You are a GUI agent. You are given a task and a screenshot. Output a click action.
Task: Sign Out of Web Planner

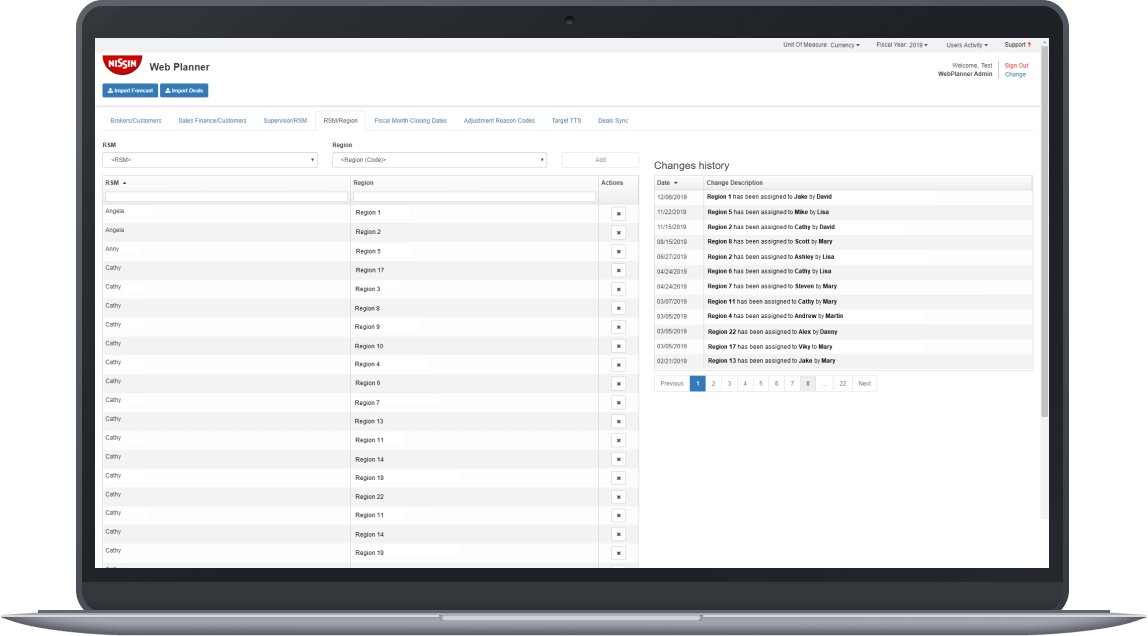[x=1015, y=65]
